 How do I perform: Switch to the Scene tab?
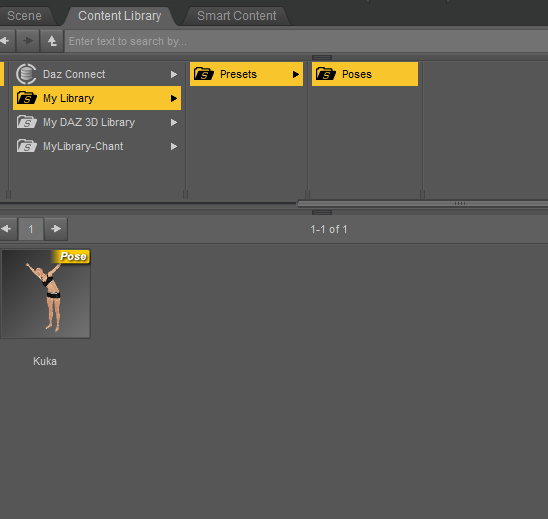(24, 16)
